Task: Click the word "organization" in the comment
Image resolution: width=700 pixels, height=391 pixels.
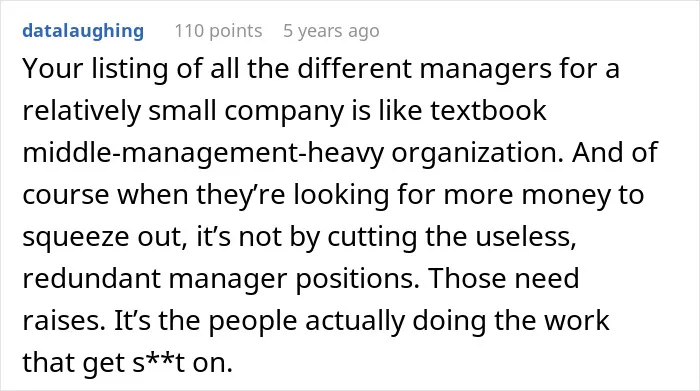Action: click(478, 153)
